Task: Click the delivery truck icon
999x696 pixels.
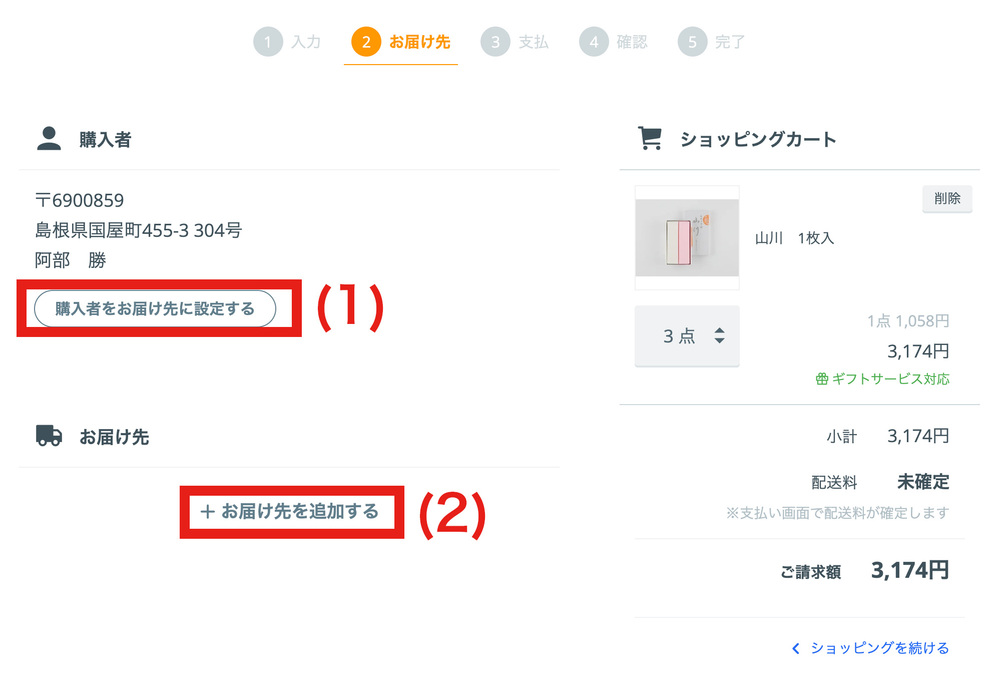Action: tap(49, 436)
